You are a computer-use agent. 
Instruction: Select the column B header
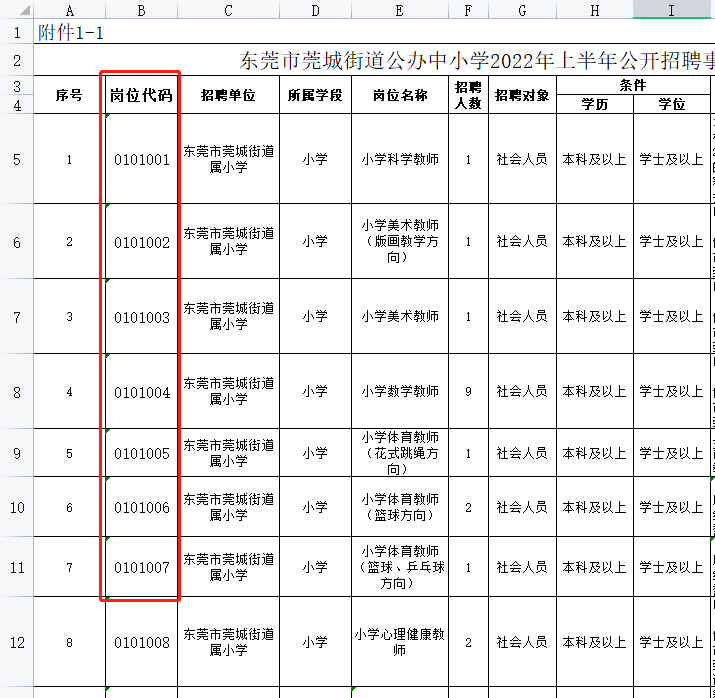coord(141,9)
